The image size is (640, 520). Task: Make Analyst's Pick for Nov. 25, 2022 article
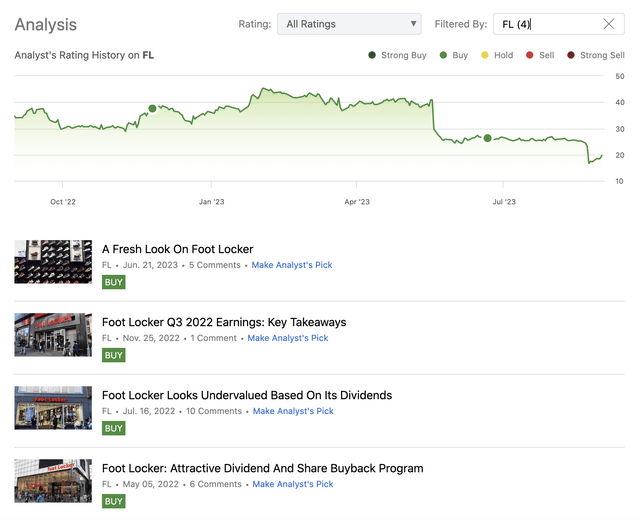tap(288, 338)
